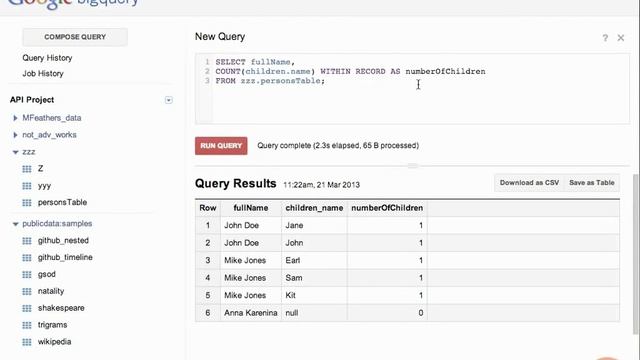Open the personsTable table
This screenshot has height=360, width=640.
pos(62,202)
